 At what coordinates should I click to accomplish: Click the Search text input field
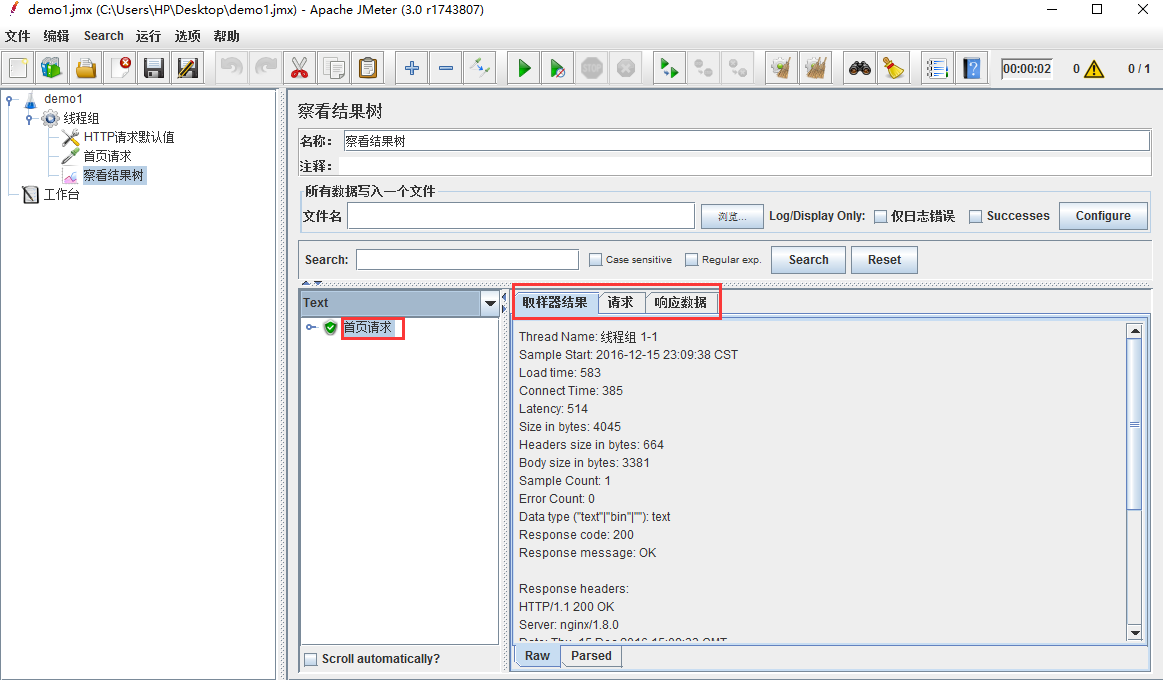(467, 260)
